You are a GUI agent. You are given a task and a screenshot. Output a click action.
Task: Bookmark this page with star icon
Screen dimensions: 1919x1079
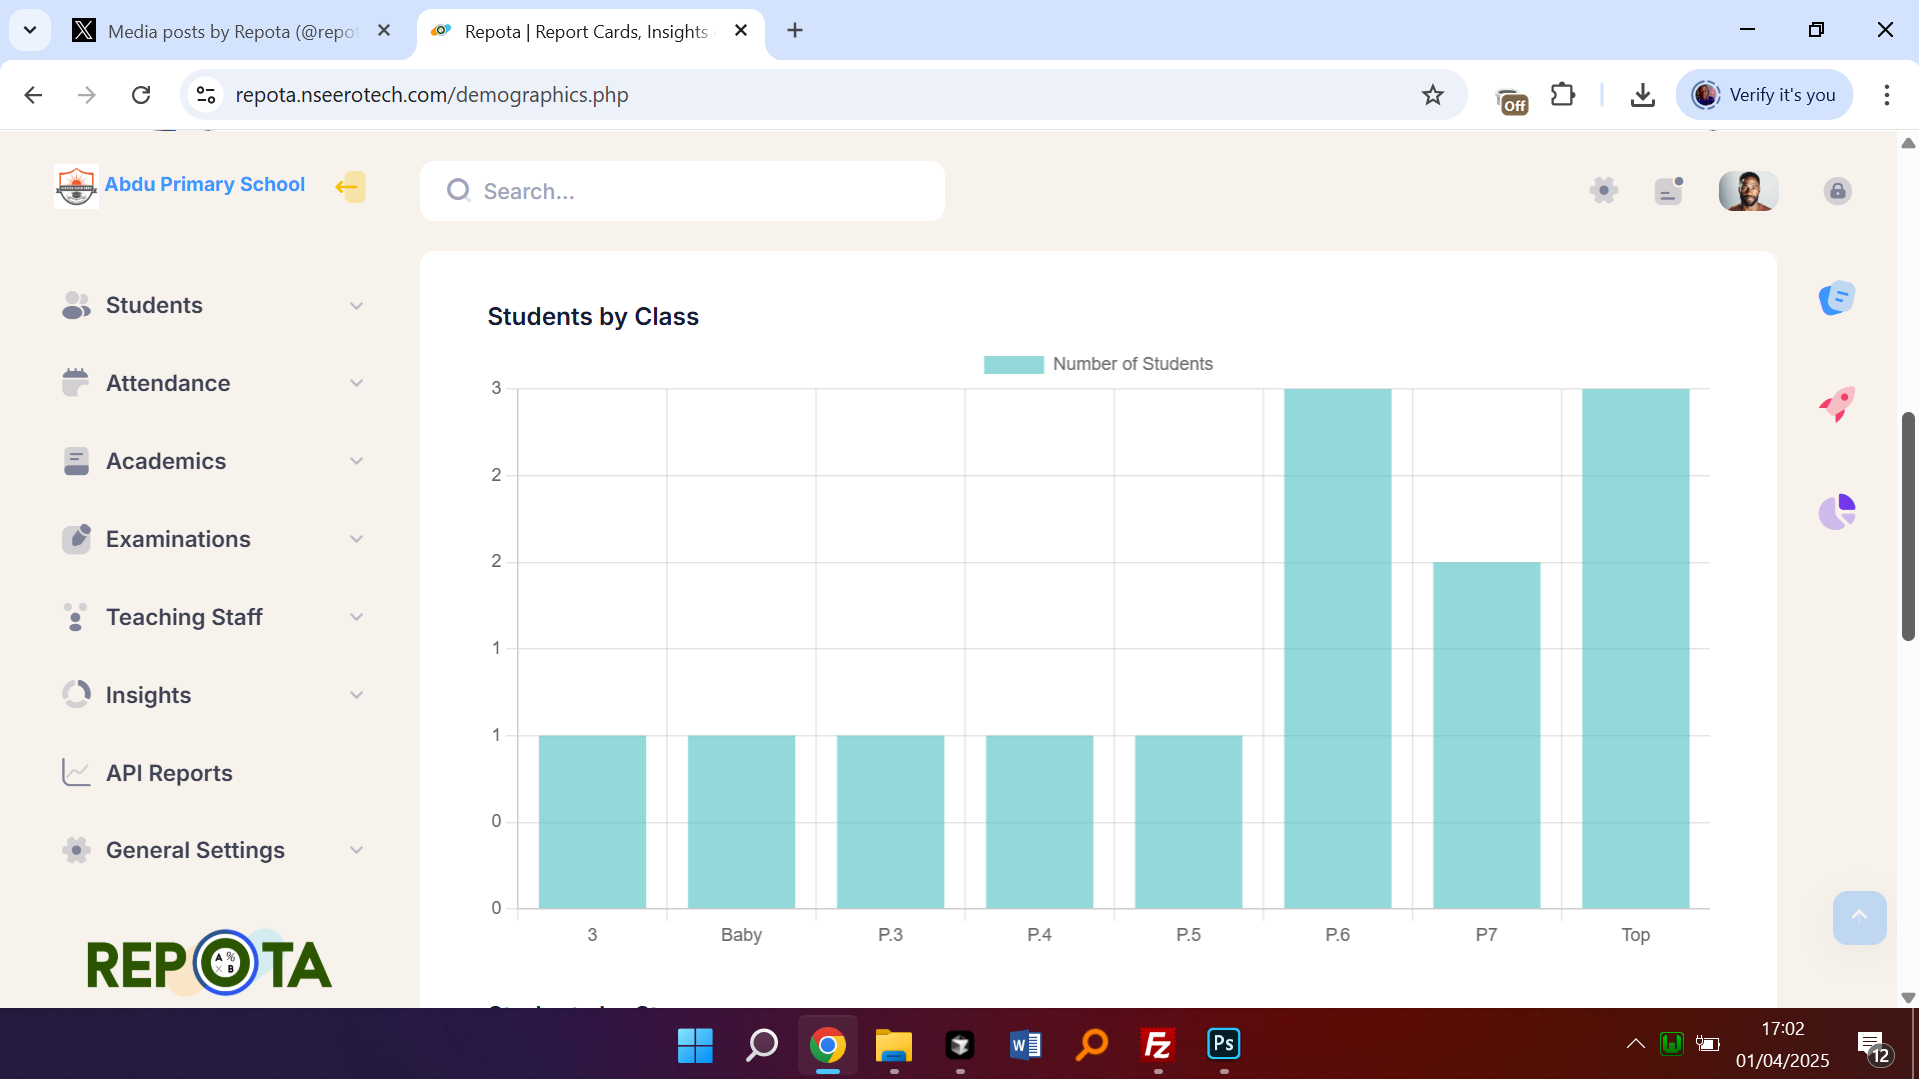pos(1432,95)
